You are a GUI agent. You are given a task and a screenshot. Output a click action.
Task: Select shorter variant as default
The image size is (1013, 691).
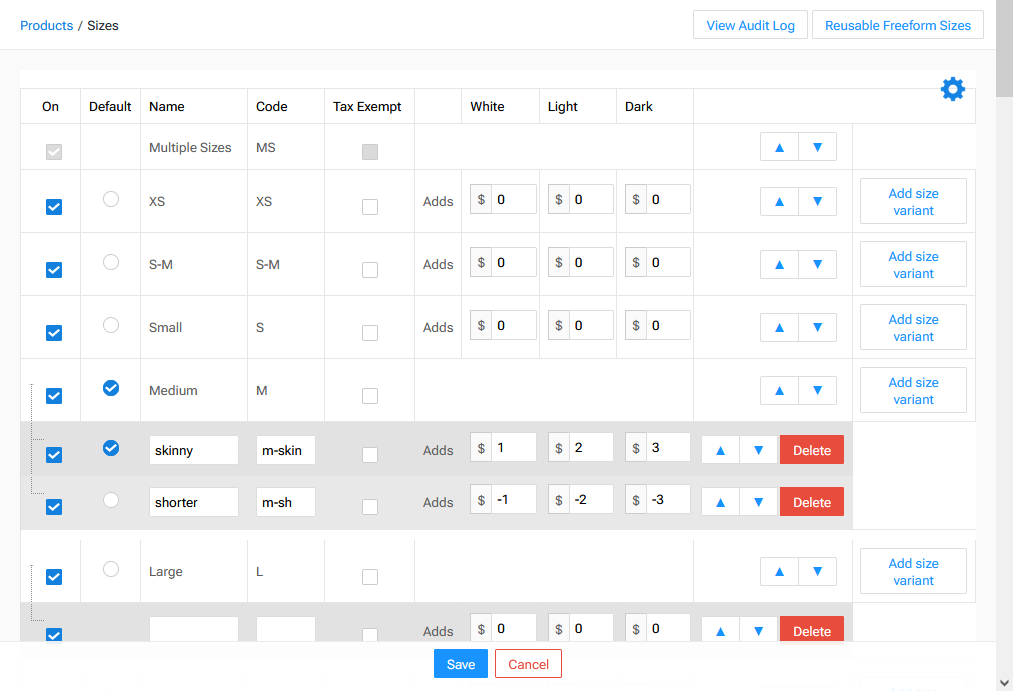pyautogui.click(x=111, y=499)
